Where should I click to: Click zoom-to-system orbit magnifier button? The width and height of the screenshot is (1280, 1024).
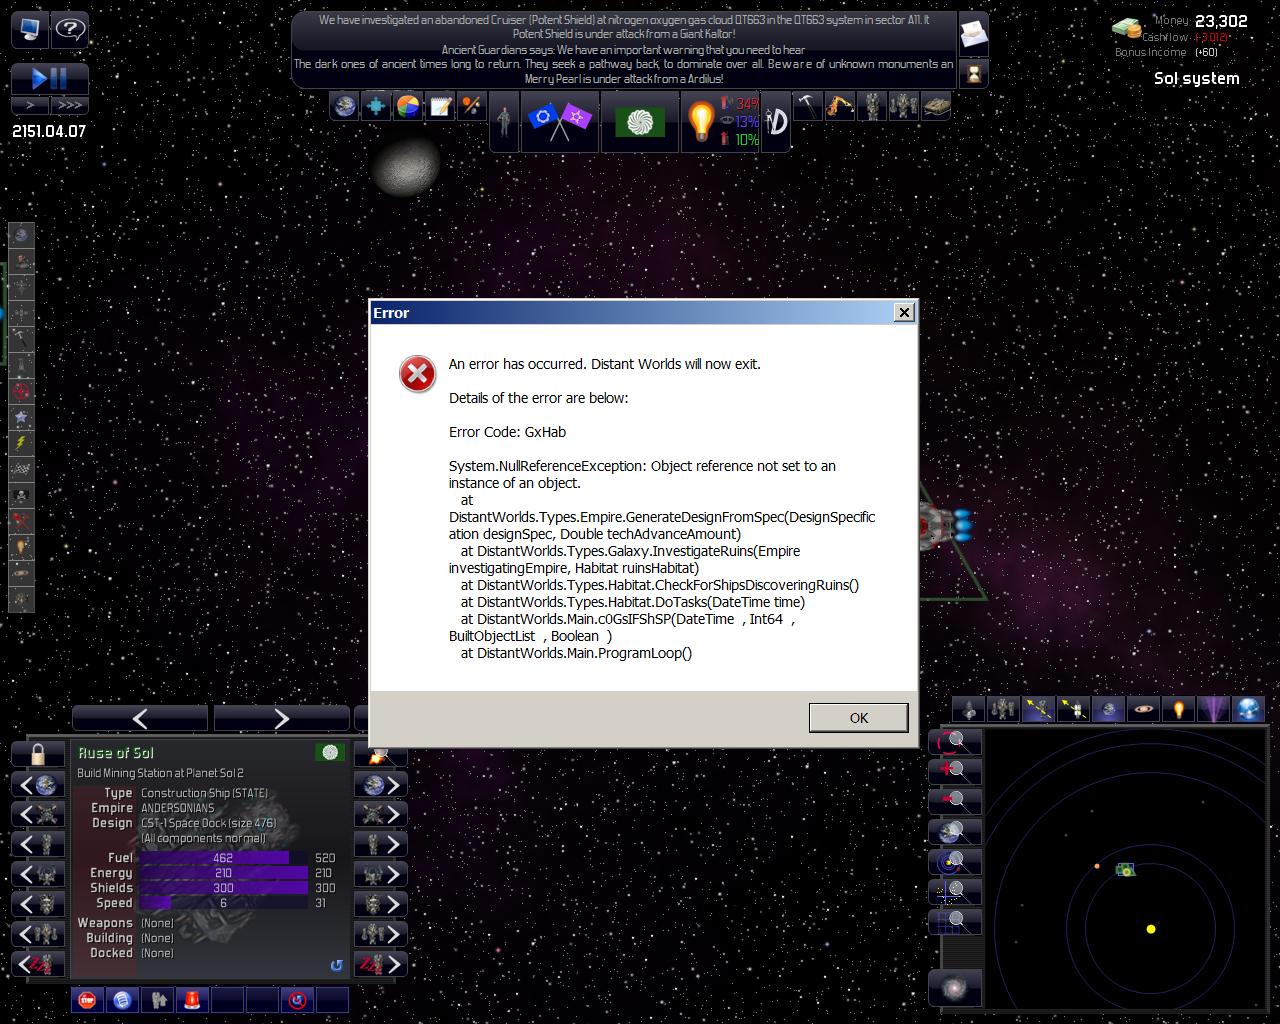click(954, 861)
